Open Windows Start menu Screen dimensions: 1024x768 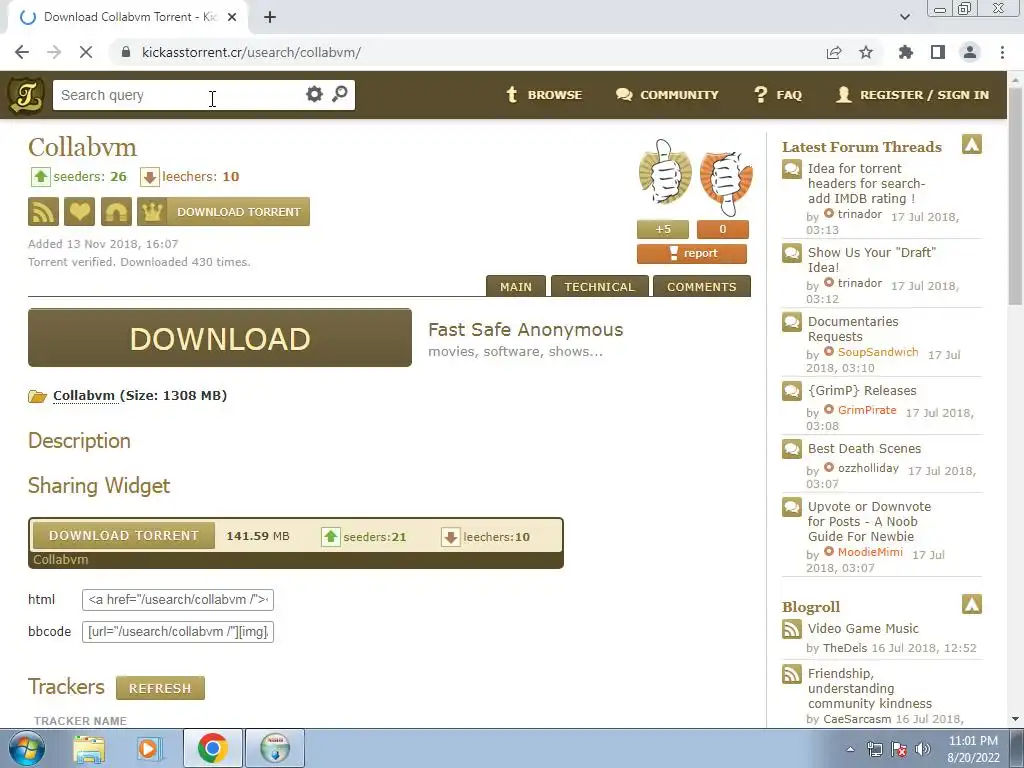coord(25,748)
